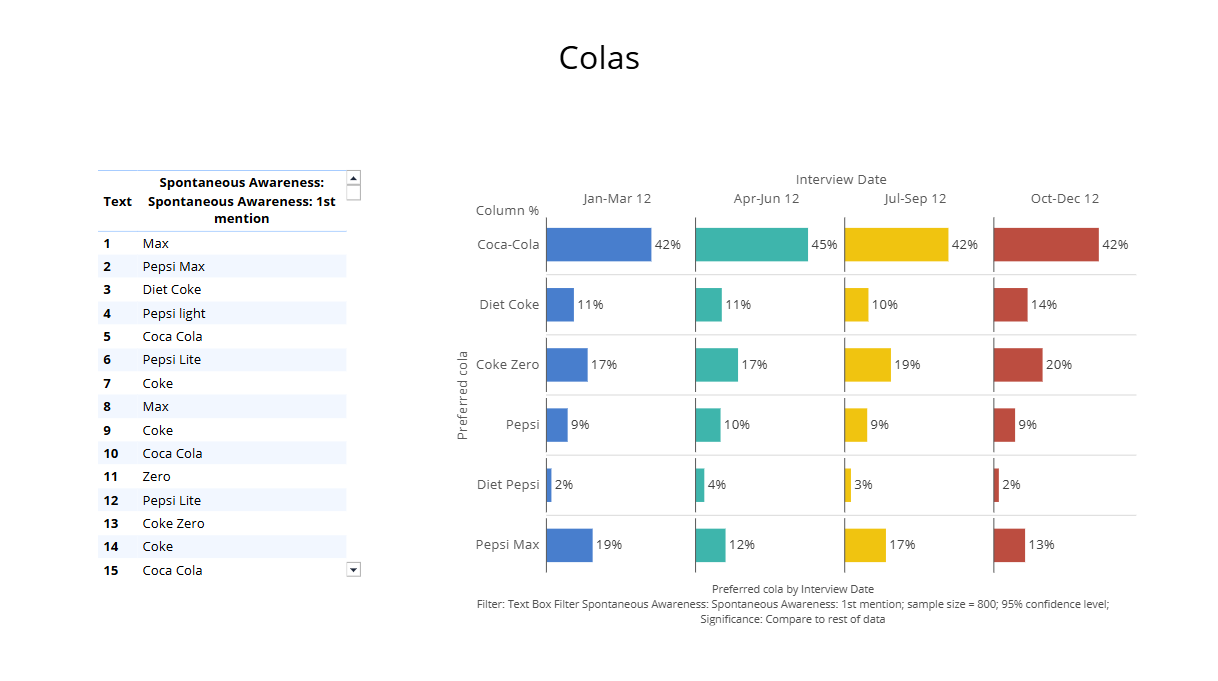This screenshot has height=681, width=1218.
Task: Click the Interview Date chart heading
Action: 840,180
